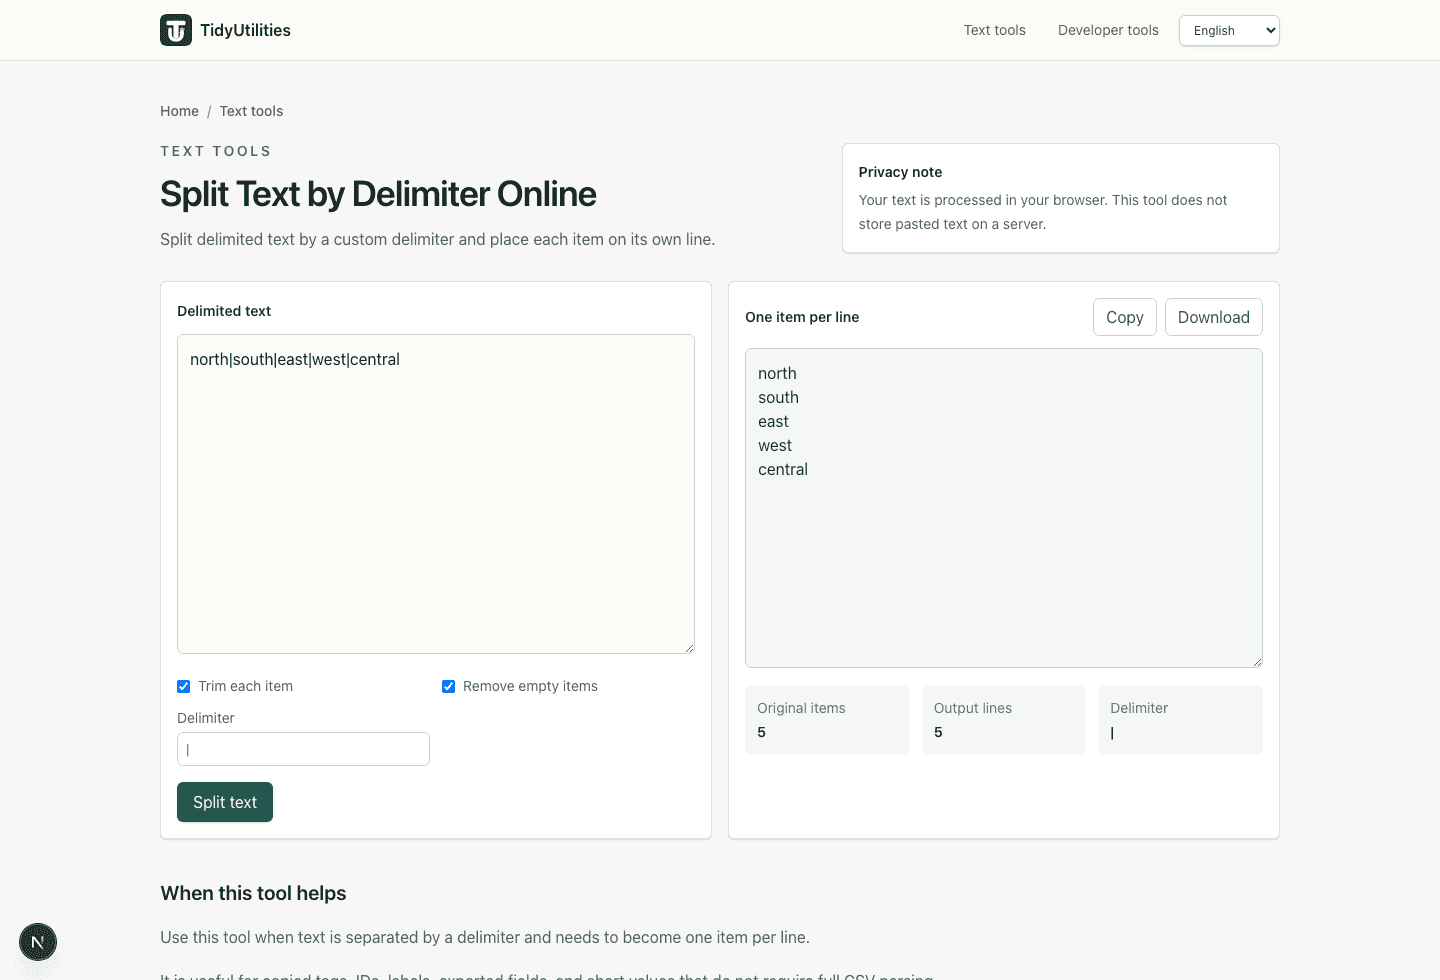Image resolution: width=1440 pixels, height=980 pixels.
Task: Click the word 'north' in output
Action: (777, 373)
